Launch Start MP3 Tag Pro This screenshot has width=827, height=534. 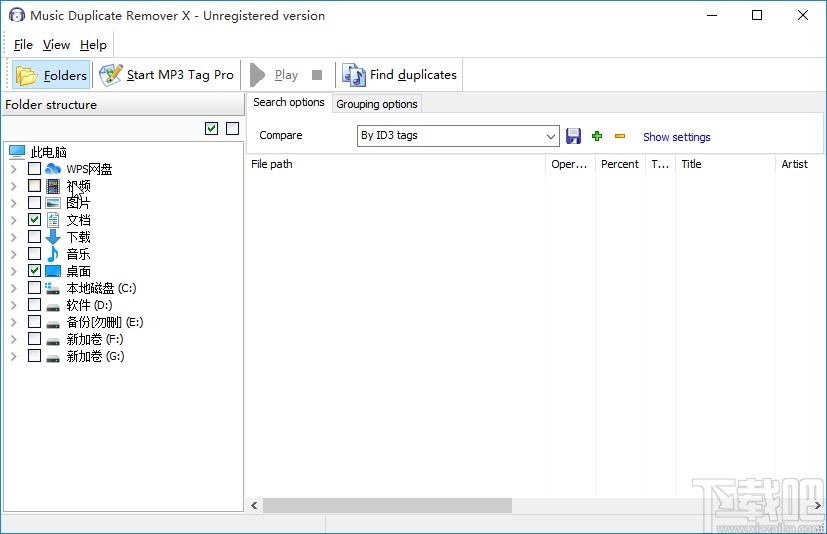(166, 75)
